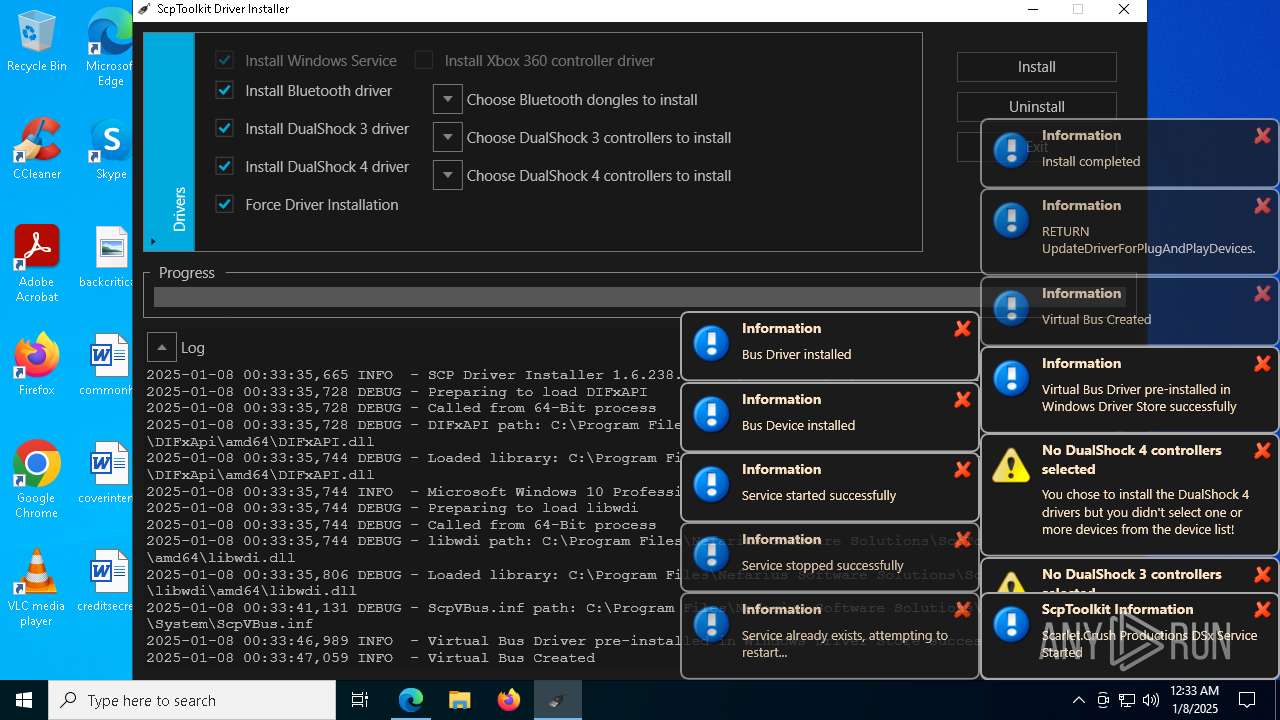The height and width of the screenshot is (720, 1280).
Task: Select ScpToolkit installer taskbar icon
Action: [557, 700]
